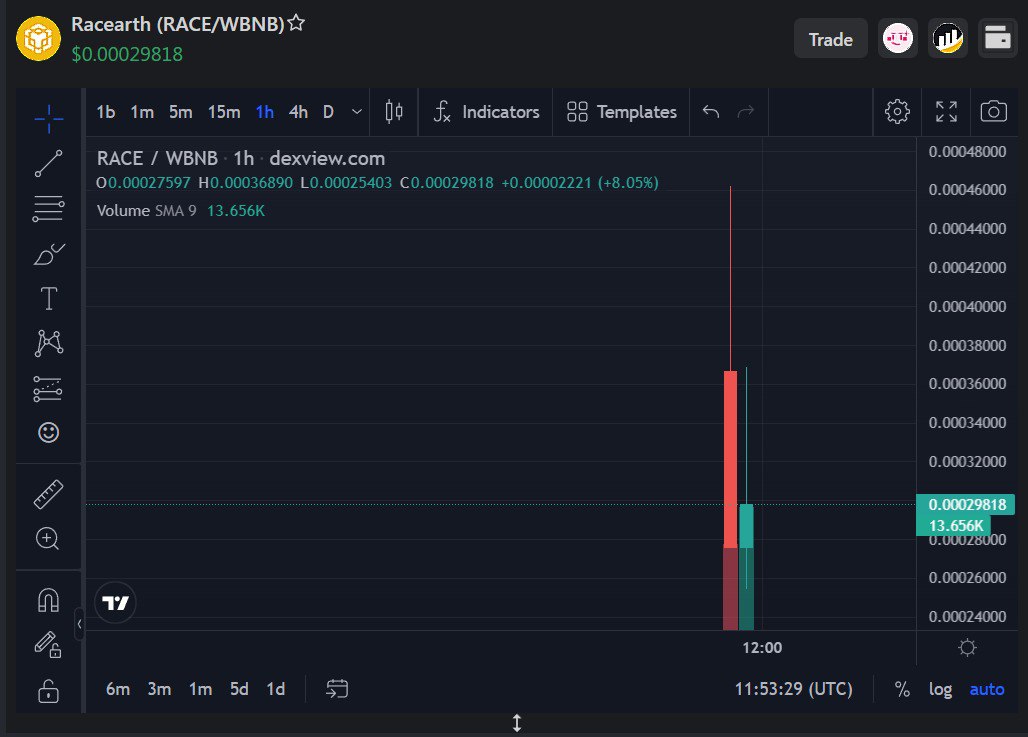
Task: Click the red candlestick body
Action: pos(730,459)
